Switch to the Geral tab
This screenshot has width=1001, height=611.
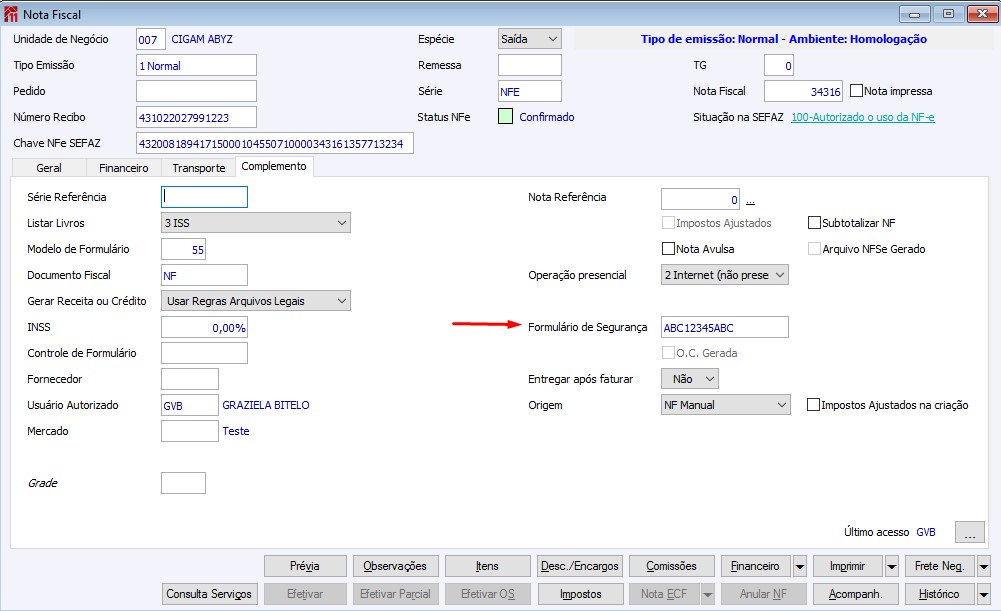[x=49, y=168]
